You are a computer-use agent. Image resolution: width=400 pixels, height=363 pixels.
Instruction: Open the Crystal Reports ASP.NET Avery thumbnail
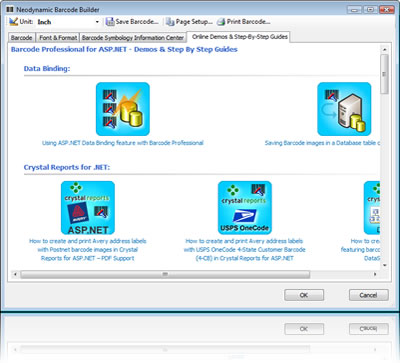pyautogui.click(x=88, y=208)
